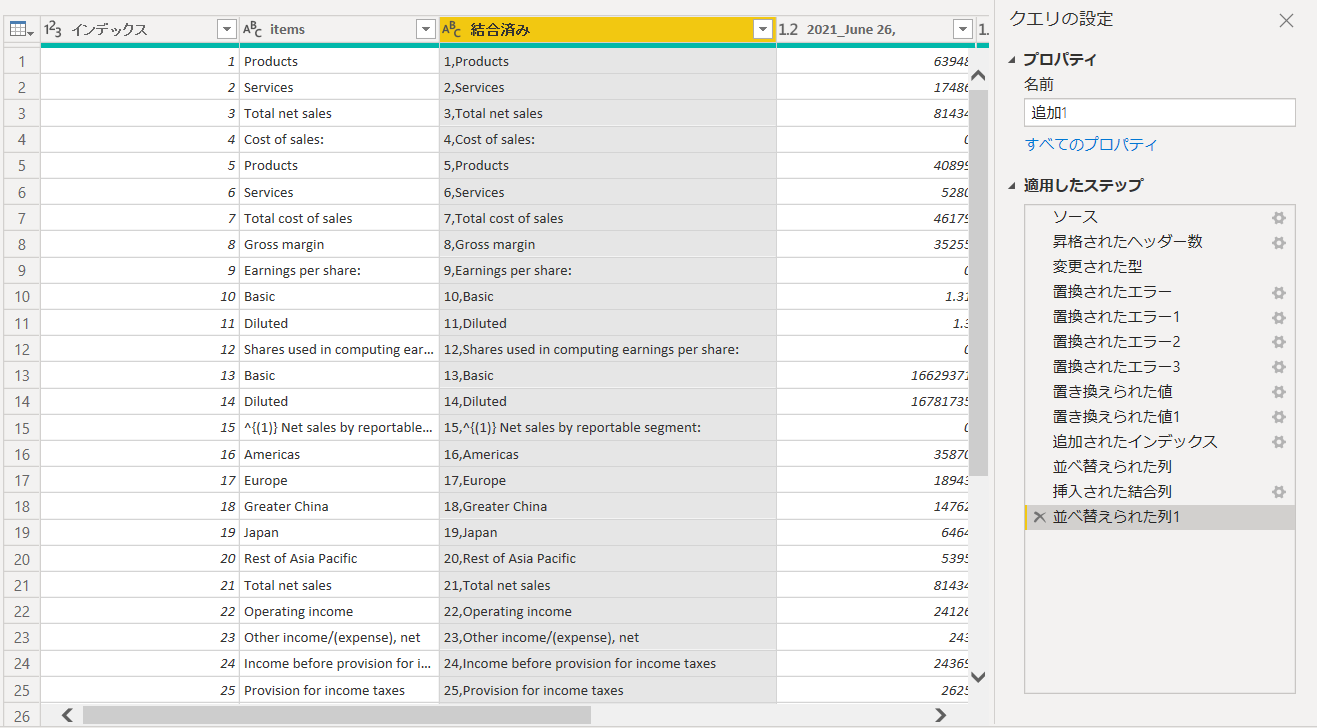The width and height of the screenshot is (1317, 728).
Task: Open filter dropdown for インデックス column
Action: (226, 30)
